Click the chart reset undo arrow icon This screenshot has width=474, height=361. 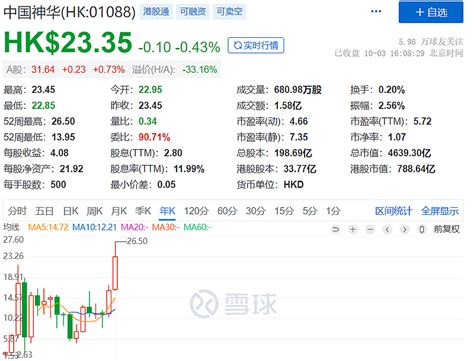pos(335,229)
